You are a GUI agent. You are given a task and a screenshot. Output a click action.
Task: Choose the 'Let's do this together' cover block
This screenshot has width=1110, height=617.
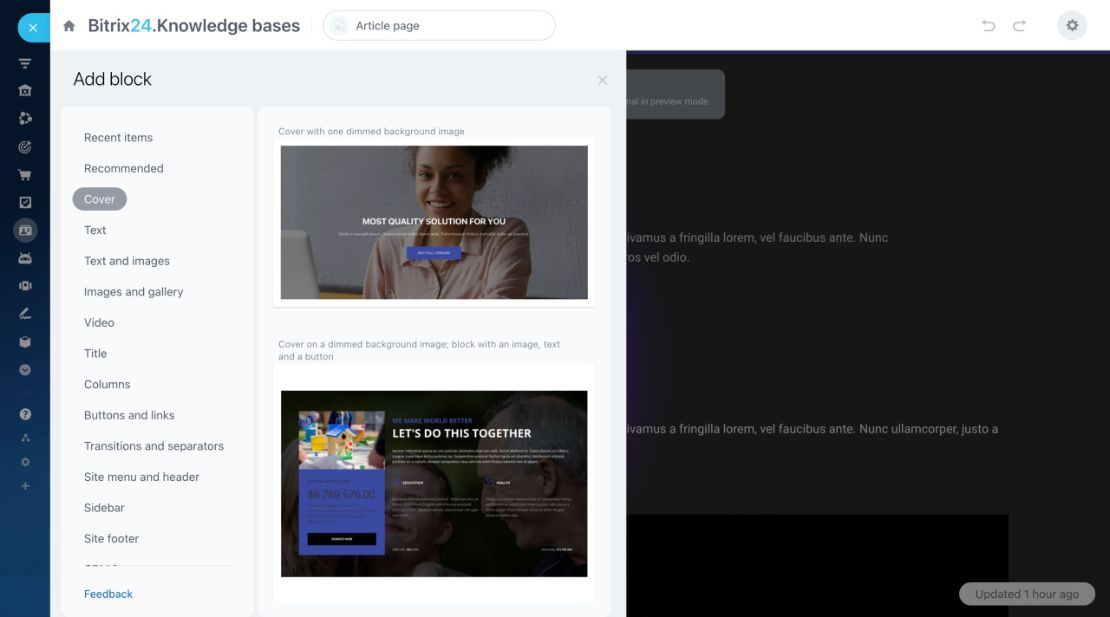pos(434,484)
